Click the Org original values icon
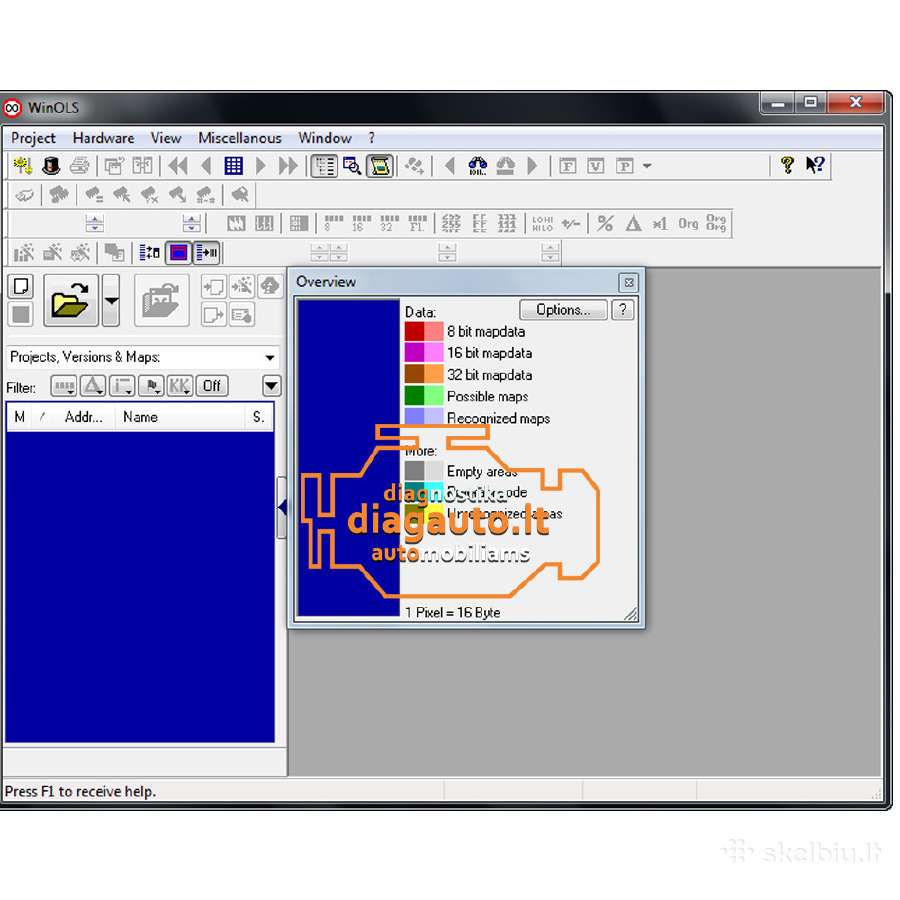This screenshot has height=900, width=900. tap(688, 223)
